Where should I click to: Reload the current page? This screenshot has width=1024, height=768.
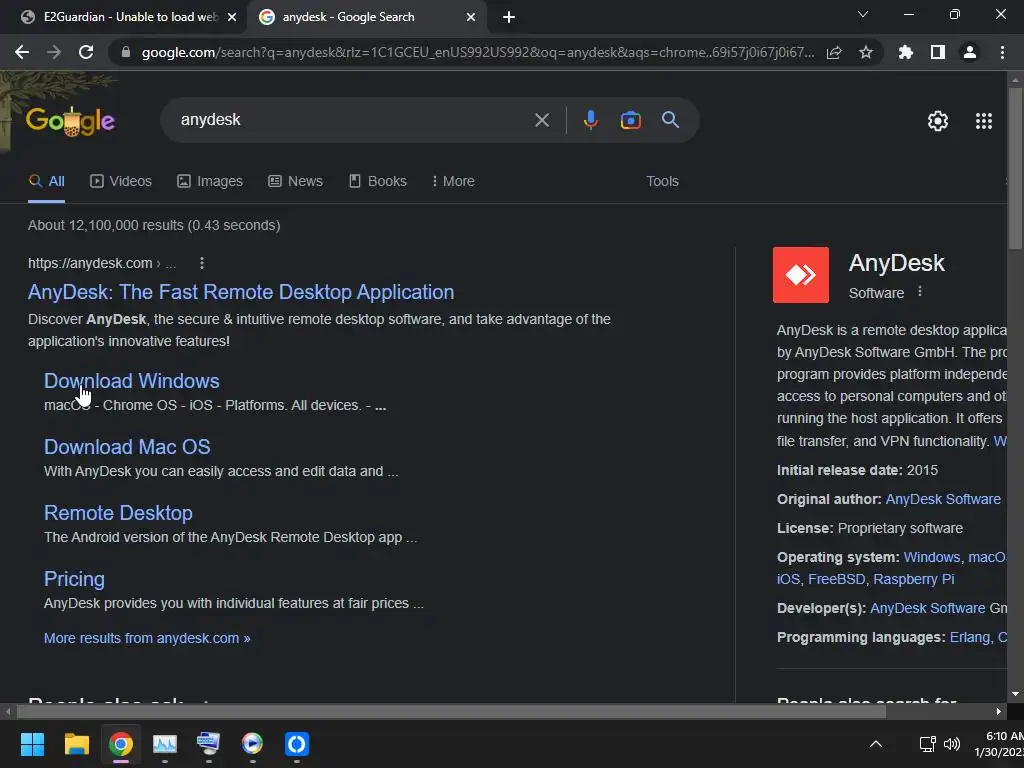tap(86, 52)
